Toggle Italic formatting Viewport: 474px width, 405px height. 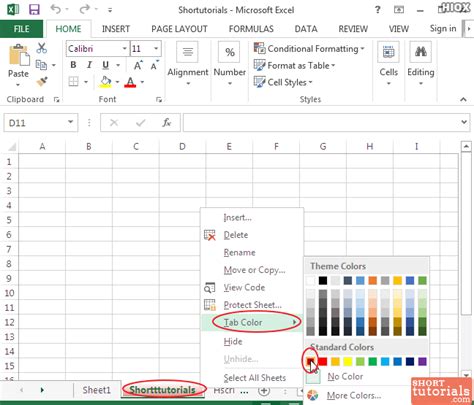tap(89, 65)
